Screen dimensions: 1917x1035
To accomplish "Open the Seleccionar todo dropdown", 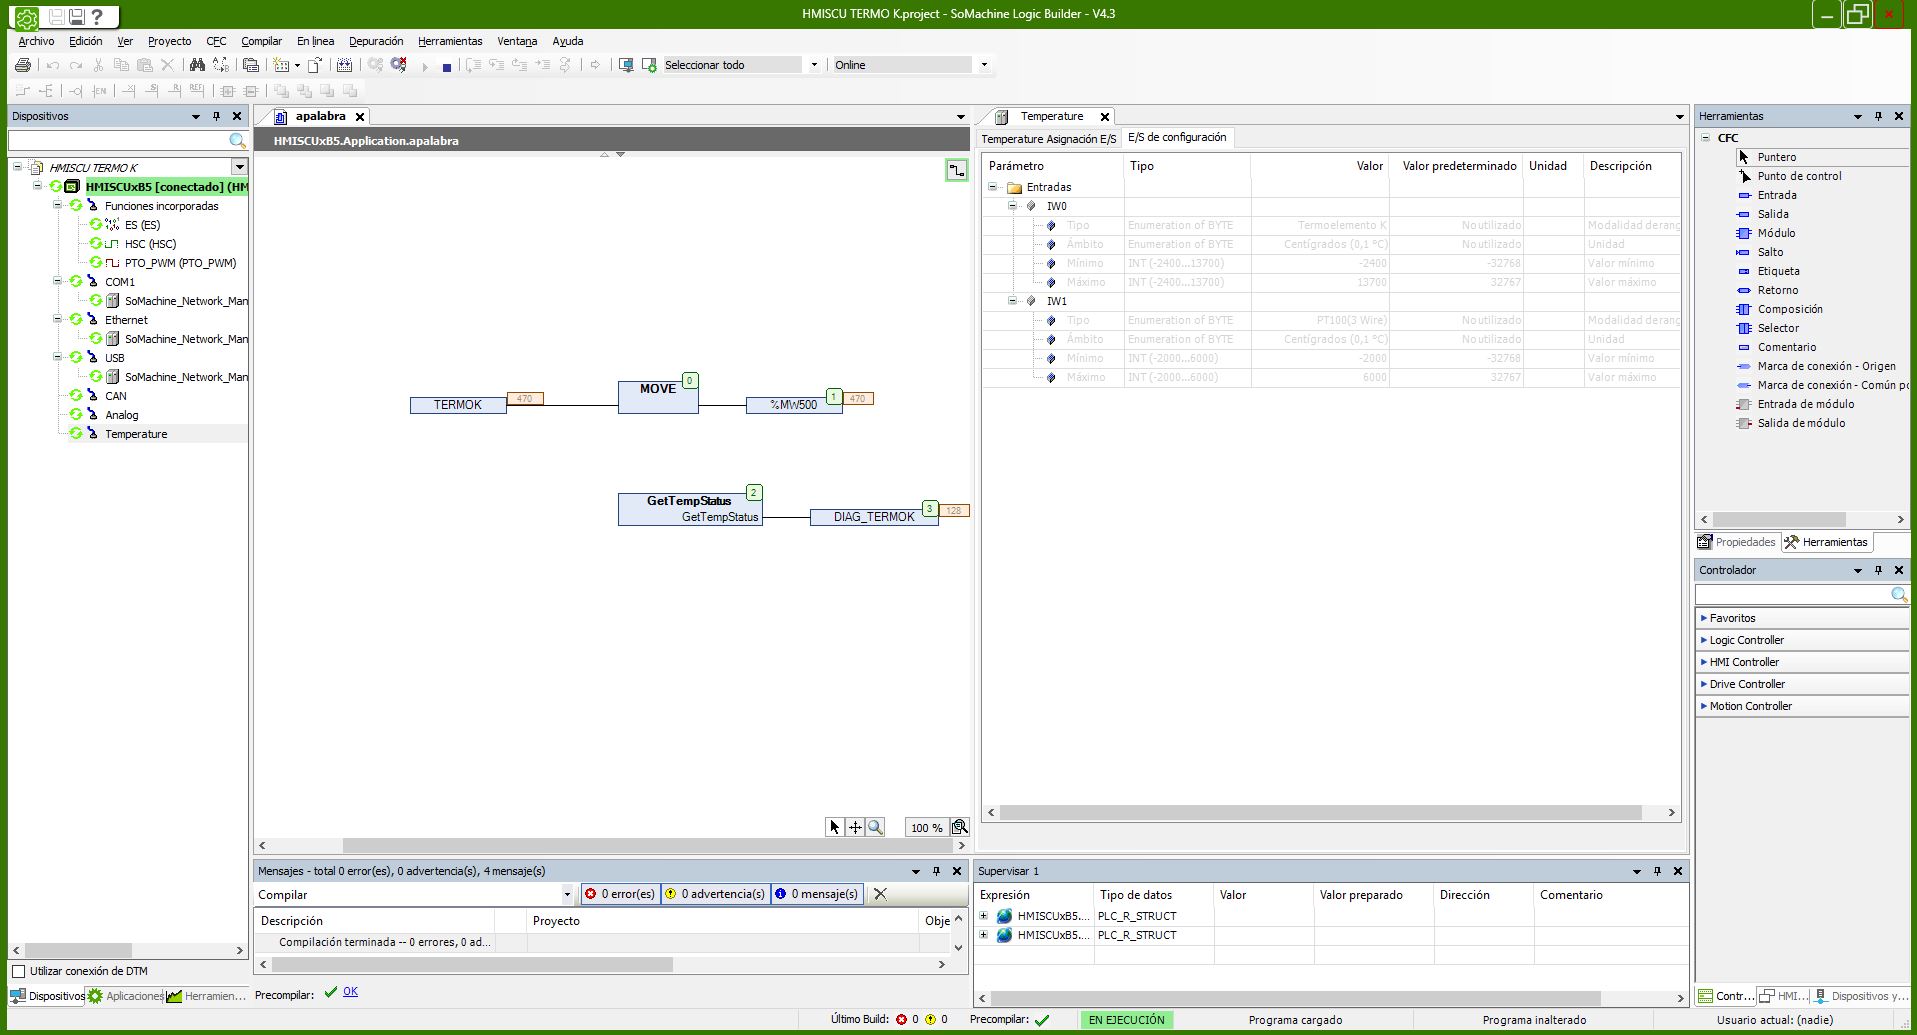I will click(814, 65).
